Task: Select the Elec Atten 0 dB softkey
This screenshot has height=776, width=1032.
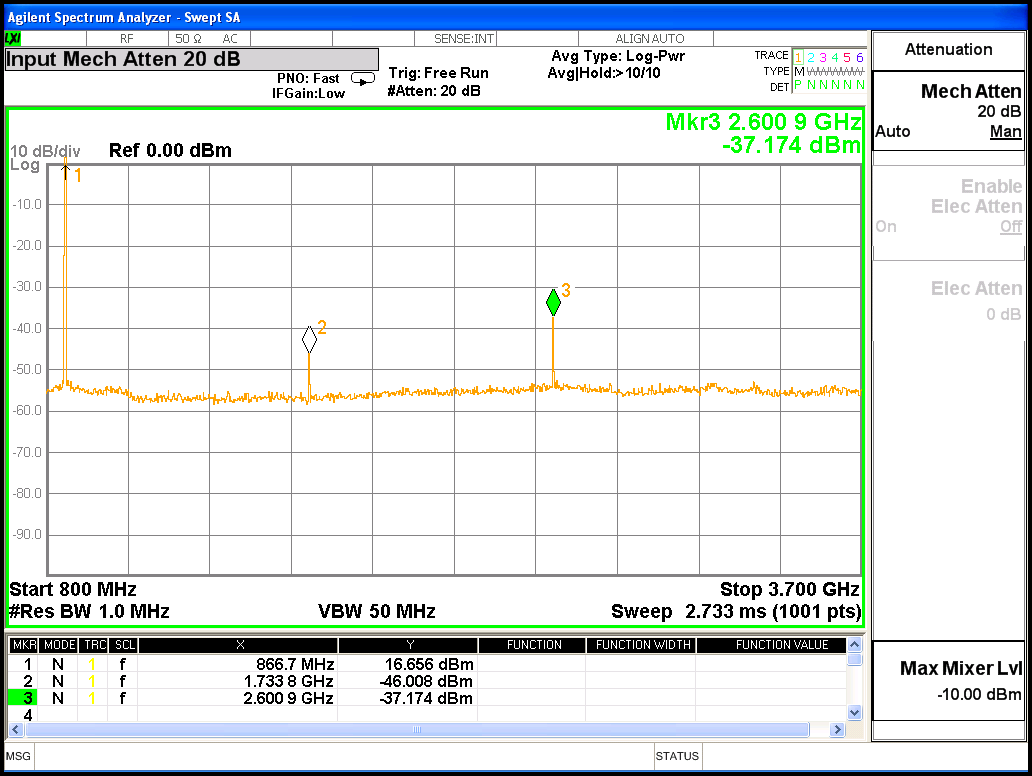Action: pyautogui.click(x=948, y=301)
